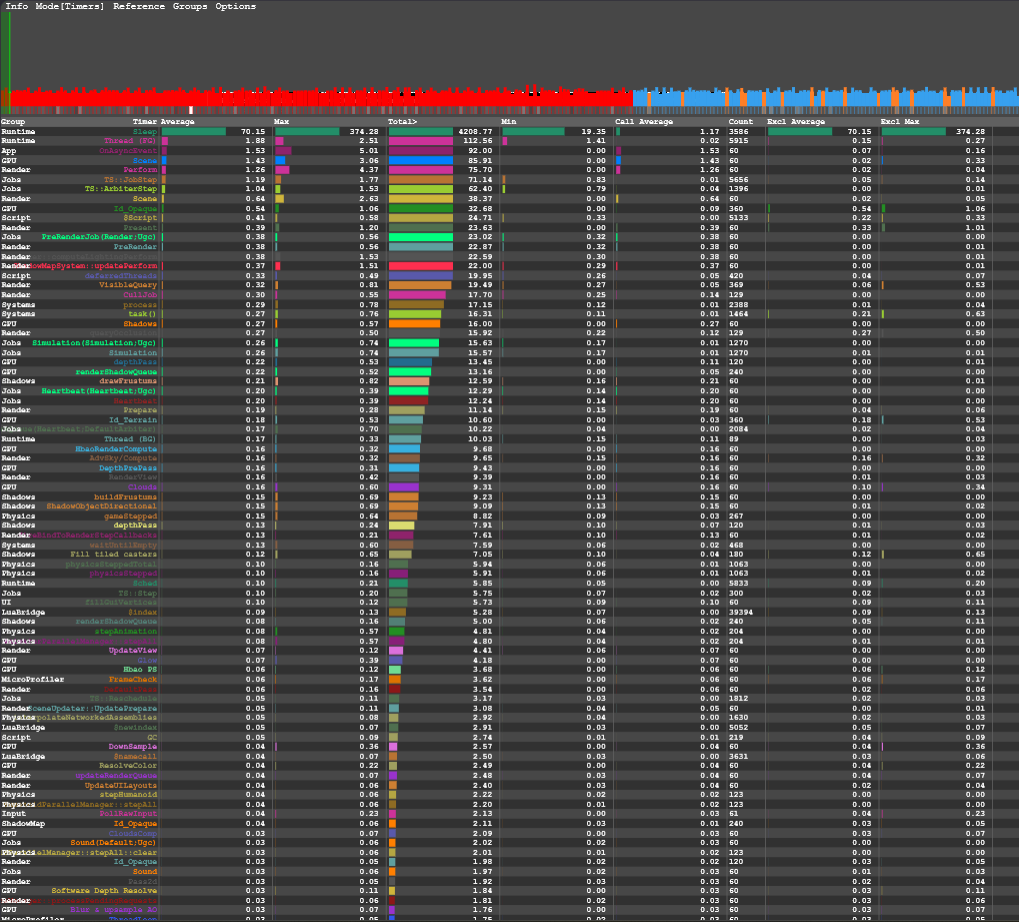This screenshot has height=922, width=1019.
Task: Sort by the Group column header
Action: tap(13, 122)
